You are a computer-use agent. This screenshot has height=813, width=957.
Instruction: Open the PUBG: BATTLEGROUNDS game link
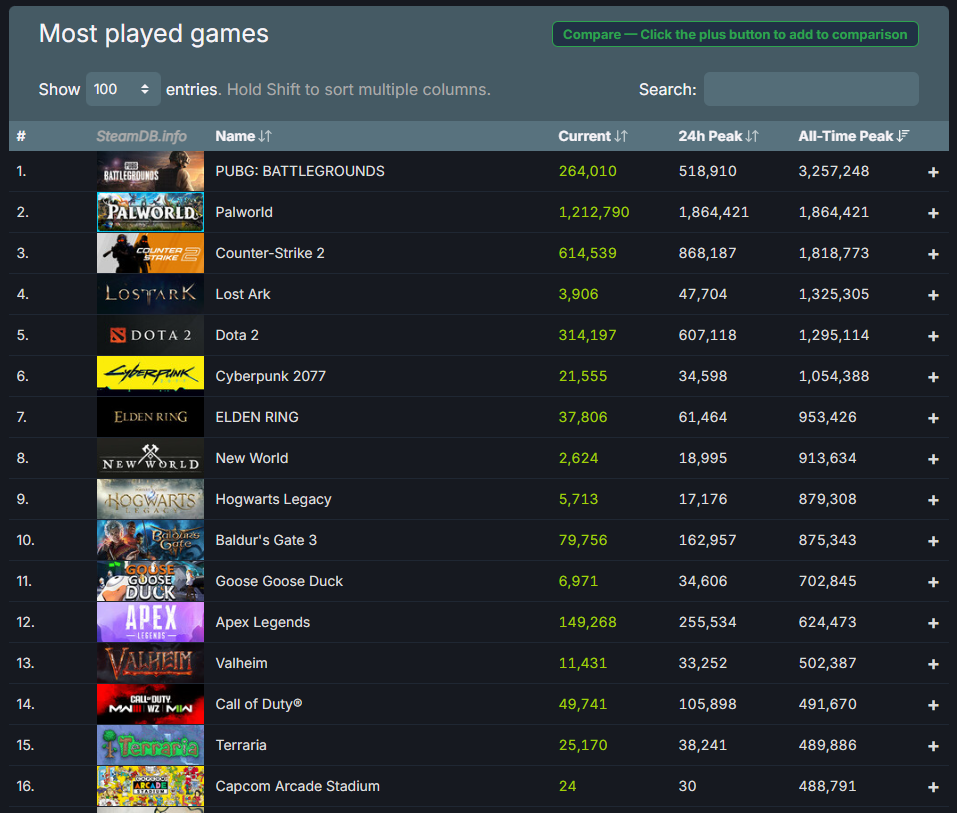click(x=300, y=171)
